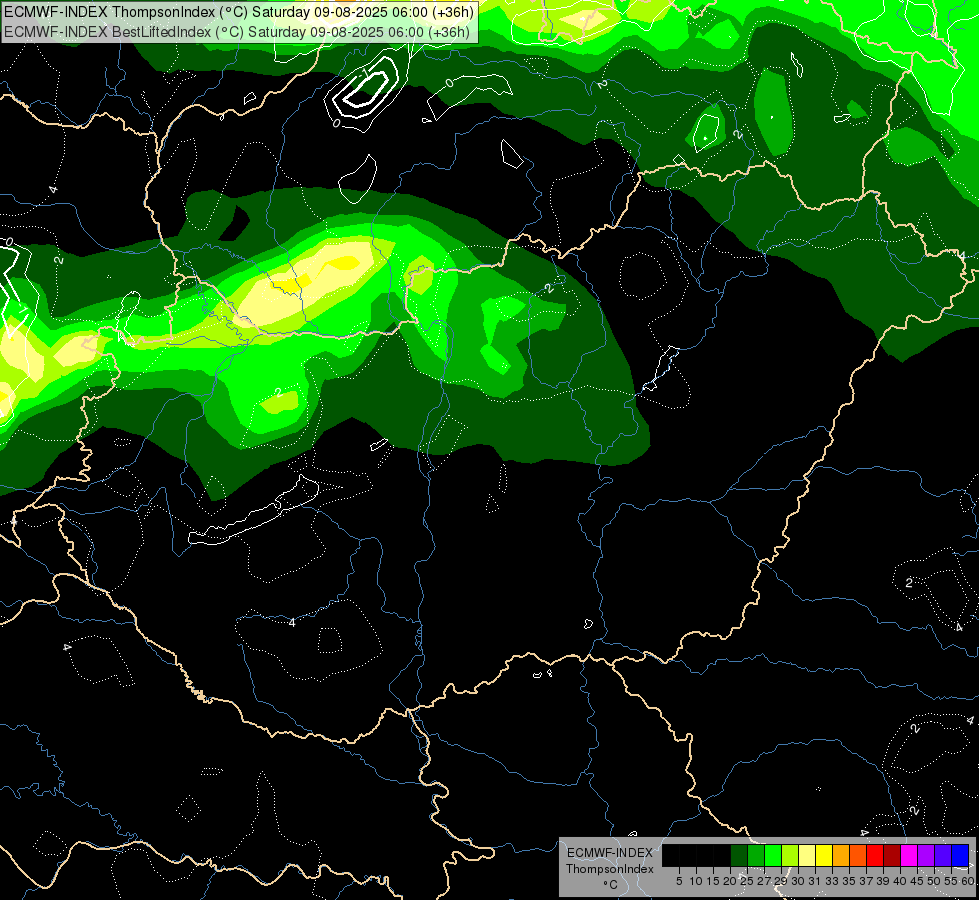Click legend scale value '15'
979x900 pixels.
pyautogui.click(x=713, y=881)
